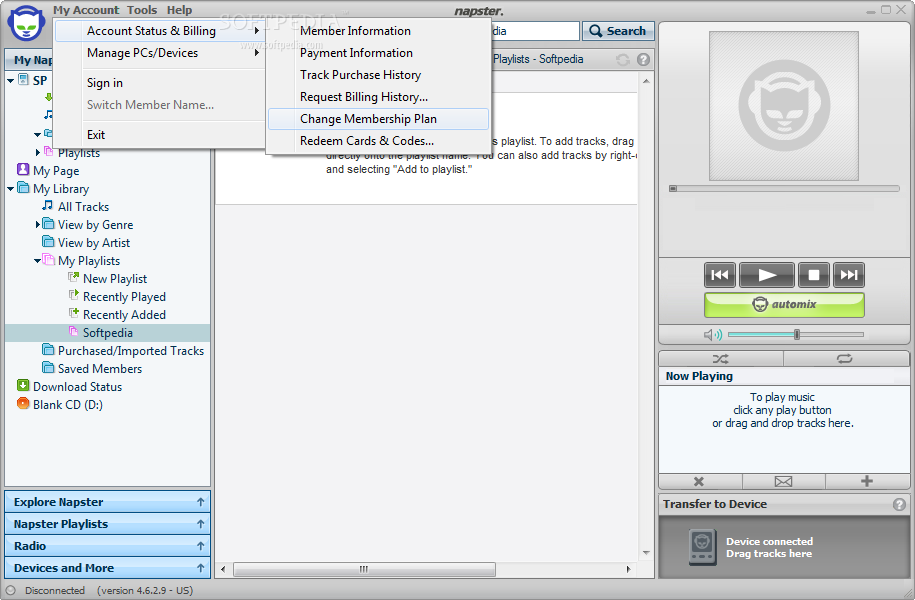The width and height of the screenshot is (915, 600).
Task: Click the plus icon under Now Playing
Action: click(x=867, y=481)
